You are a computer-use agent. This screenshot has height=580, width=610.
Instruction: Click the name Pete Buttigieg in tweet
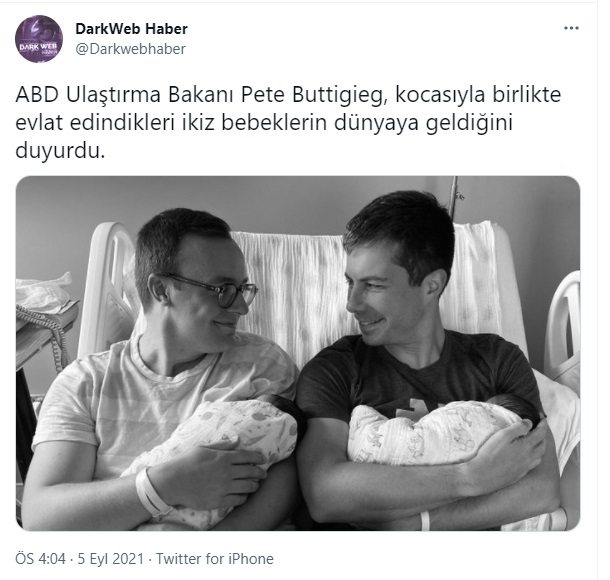click(312, 96)
